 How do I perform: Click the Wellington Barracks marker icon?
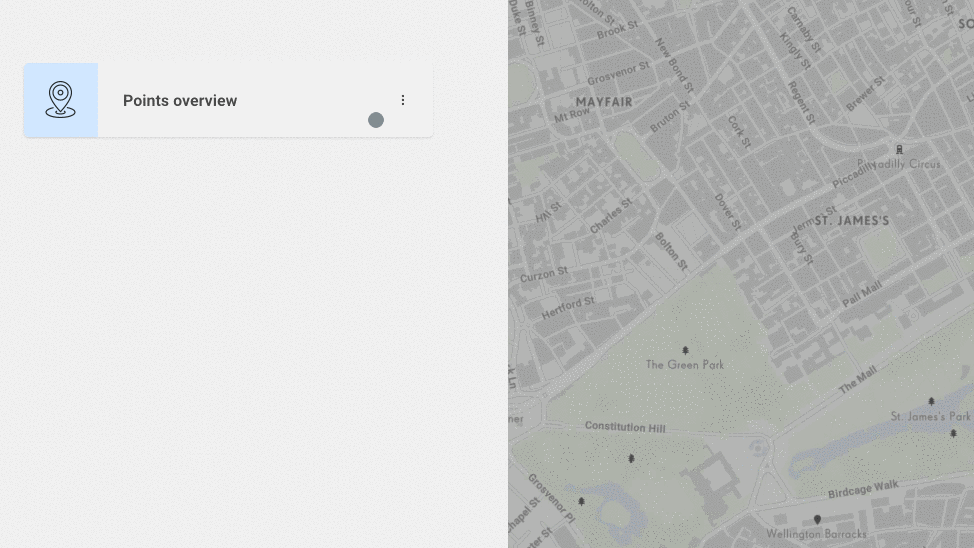pos(817,520)
